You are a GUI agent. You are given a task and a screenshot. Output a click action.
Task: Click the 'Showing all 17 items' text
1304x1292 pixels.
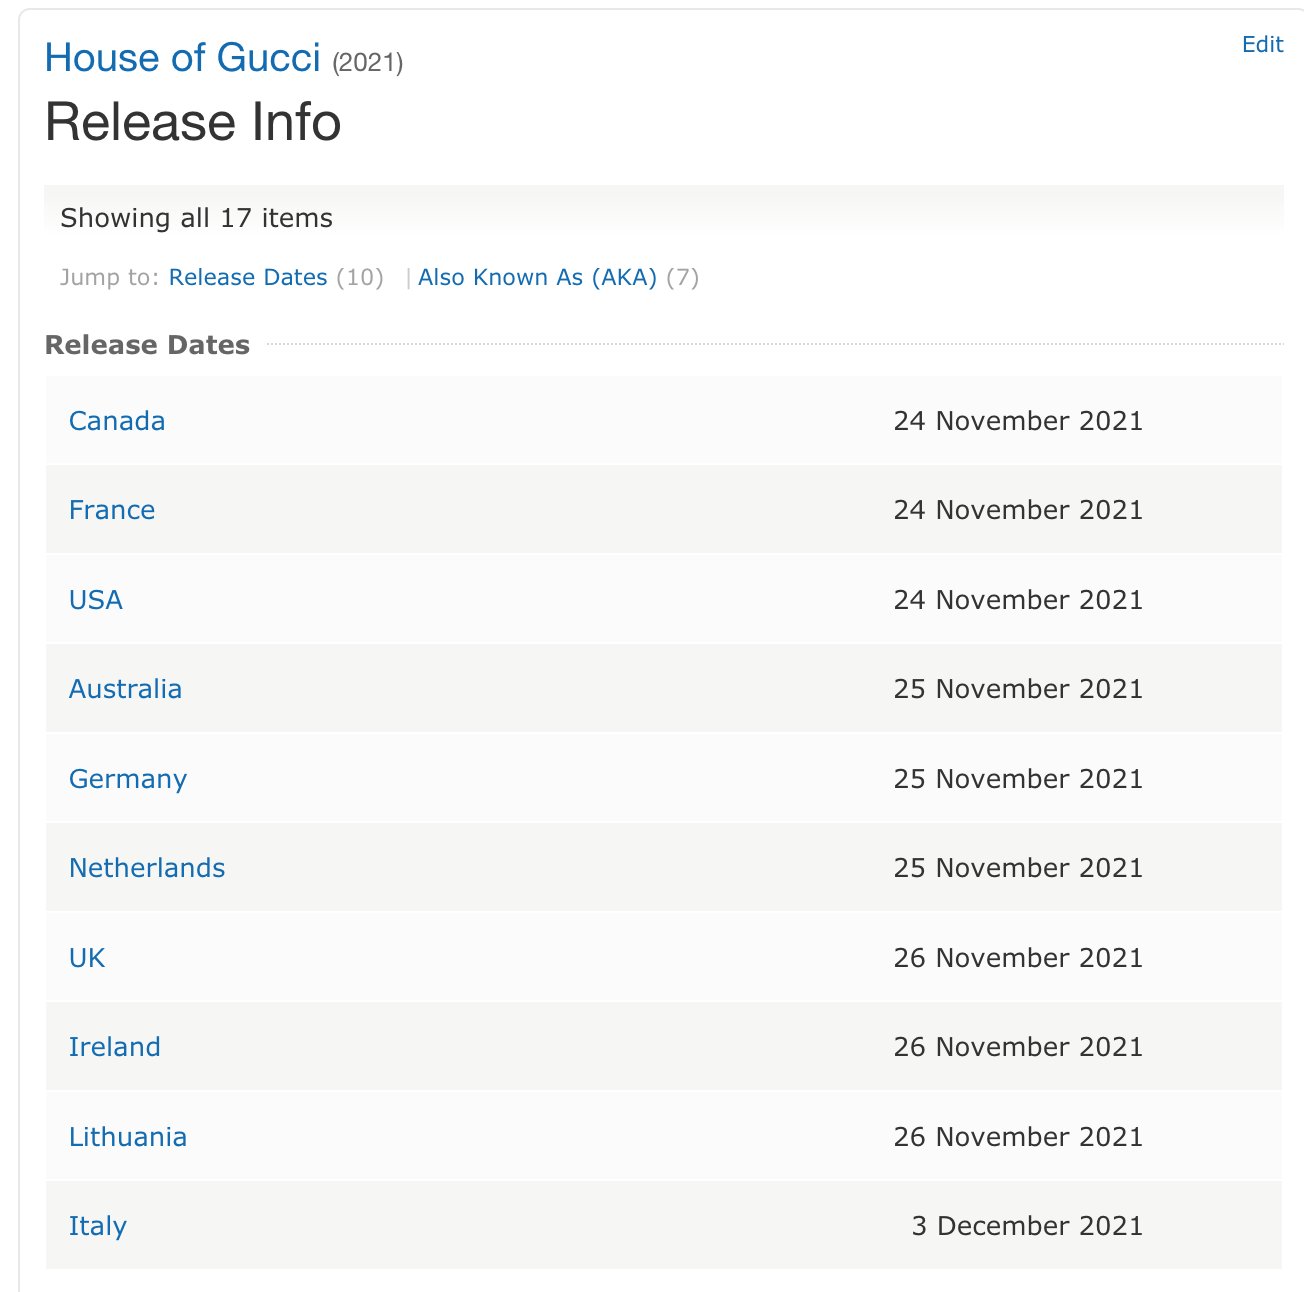click(x=197, y=218)
